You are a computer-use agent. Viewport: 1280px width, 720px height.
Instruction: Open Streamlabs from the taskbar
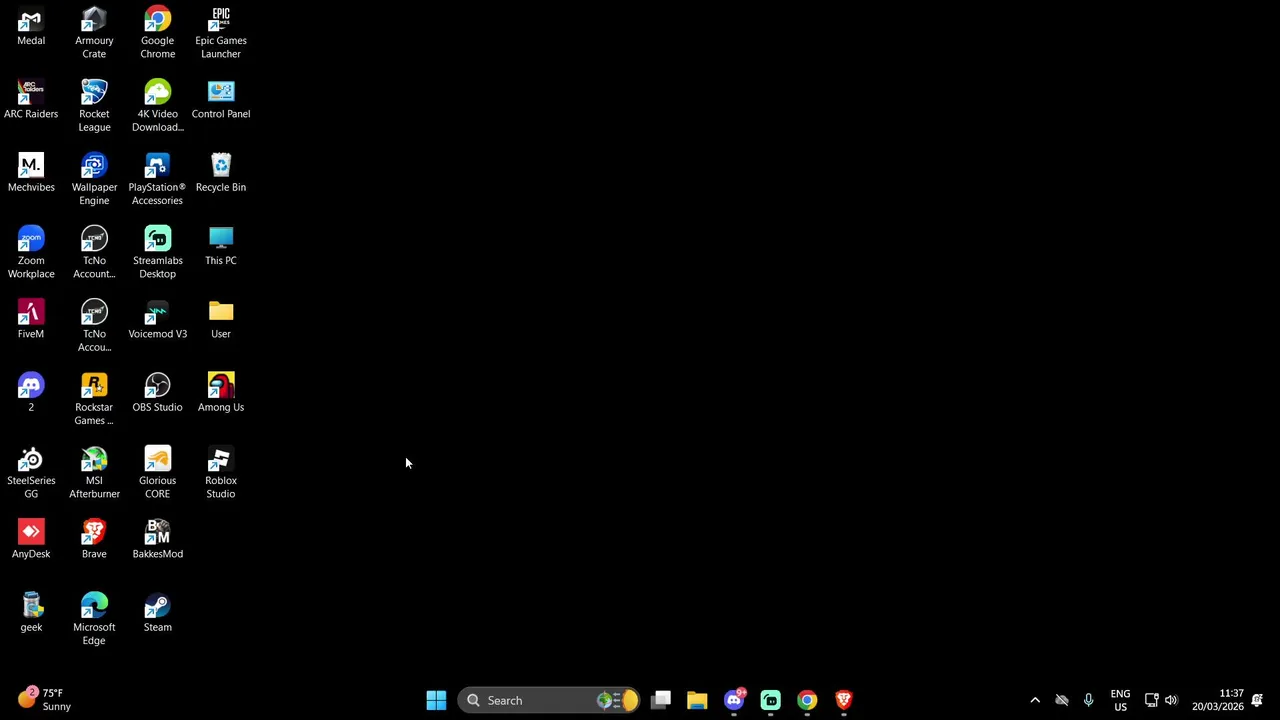(x=770, y=700)
